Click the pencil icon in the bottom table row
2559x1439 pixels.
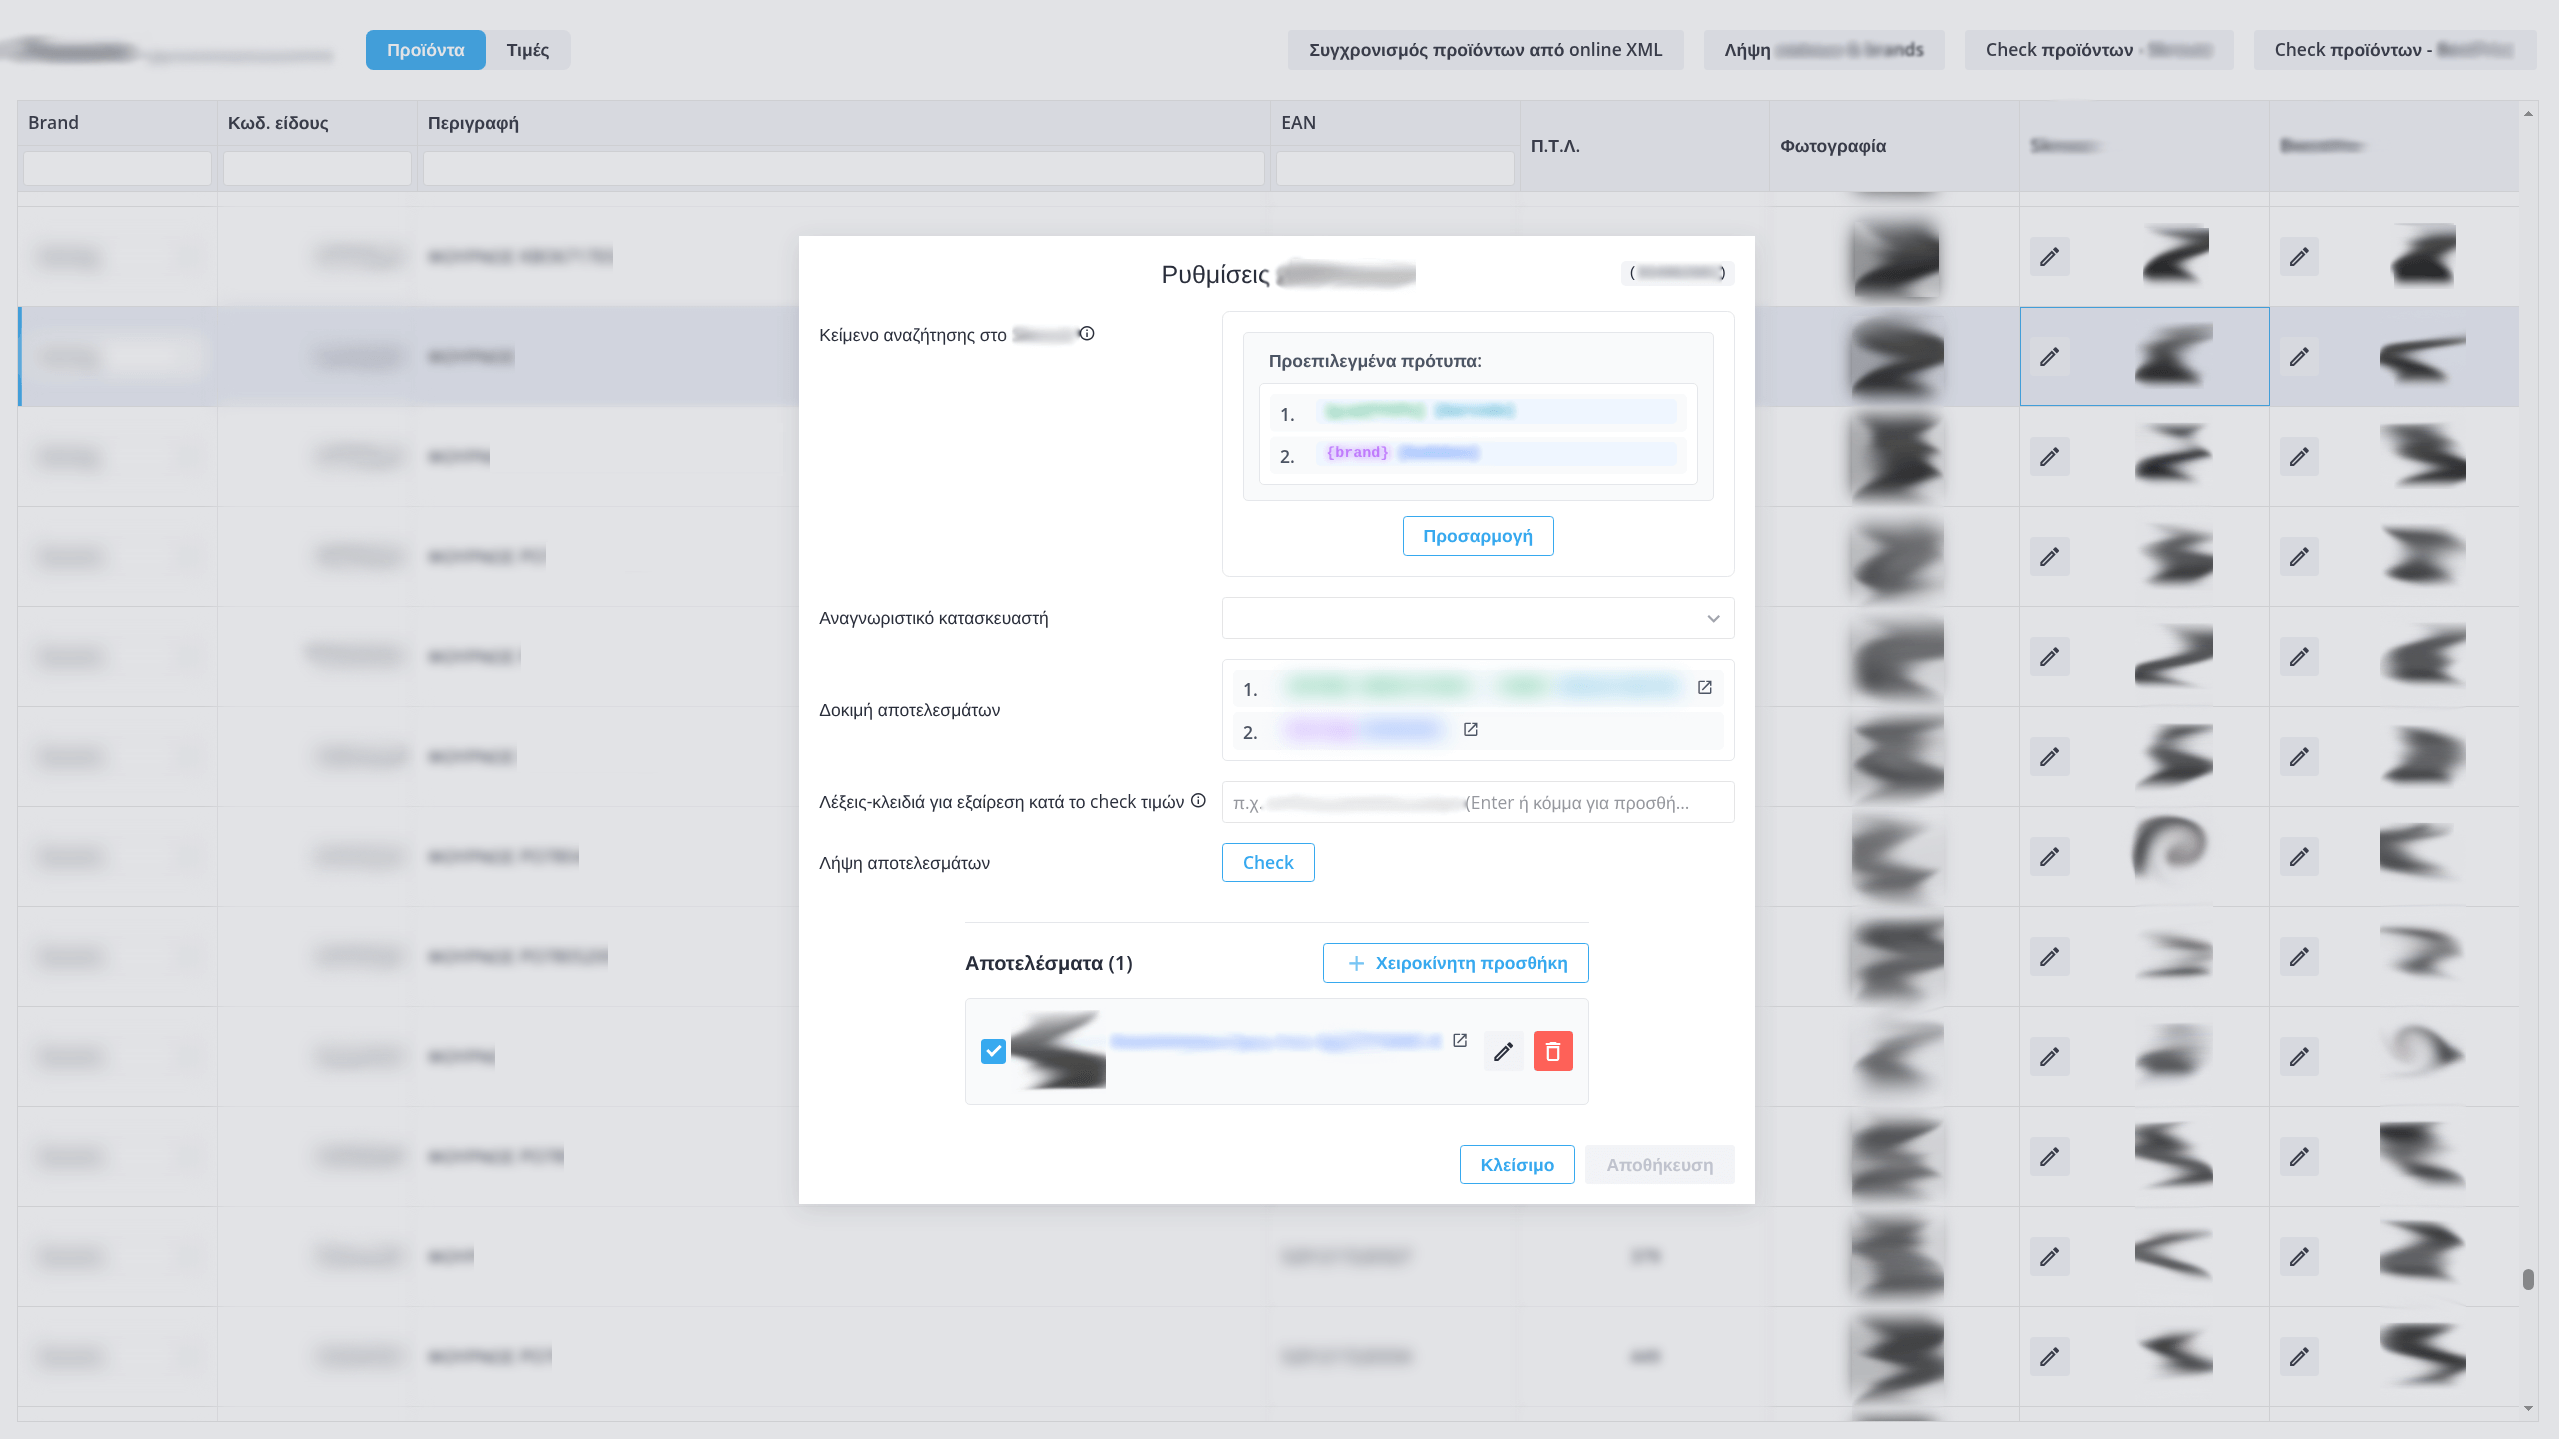[x=2048, y=1356]
